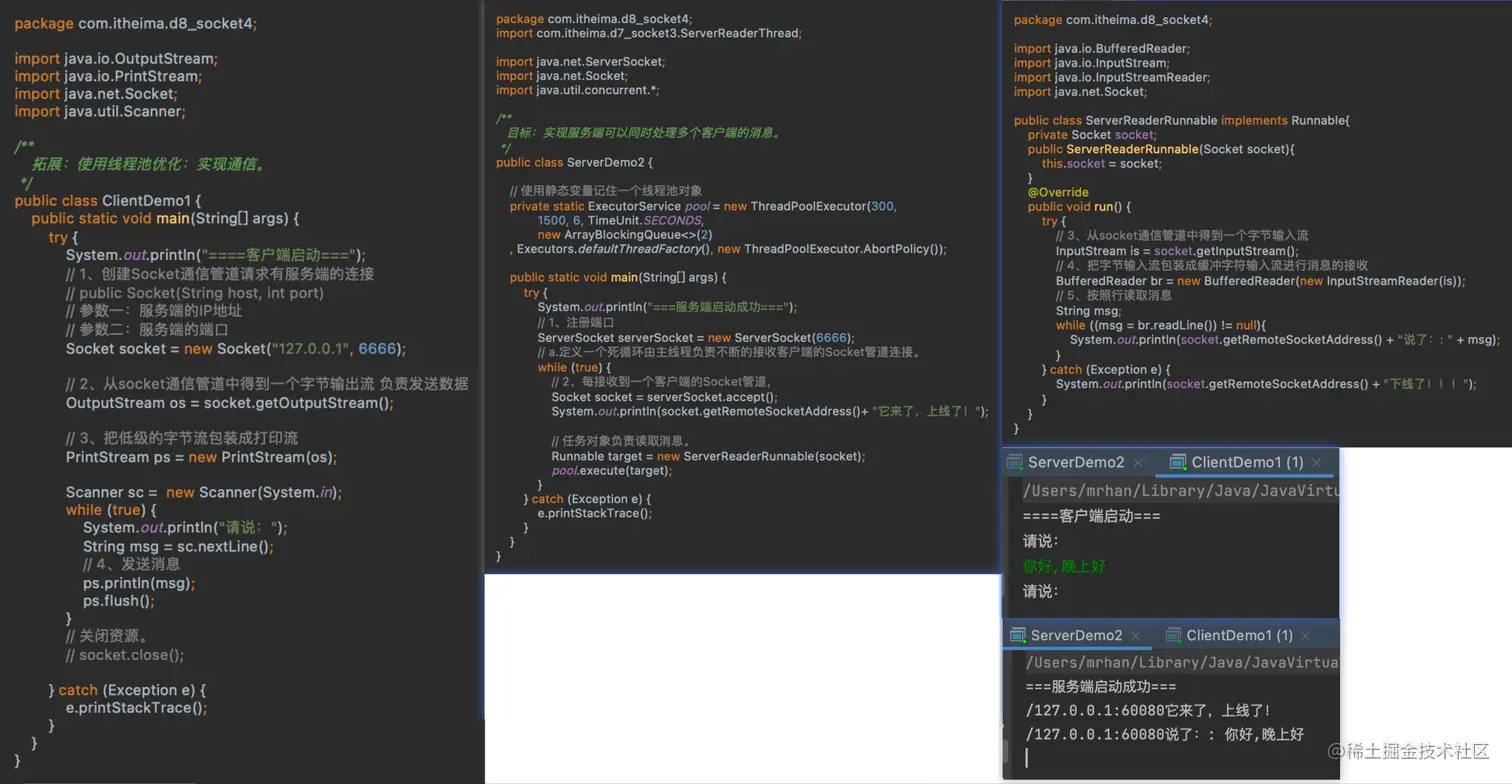The width and height of the screenshot is (1512, 784).
Task: Click the BufferedReader br = new BufferedReader line
Action: 1261,281
